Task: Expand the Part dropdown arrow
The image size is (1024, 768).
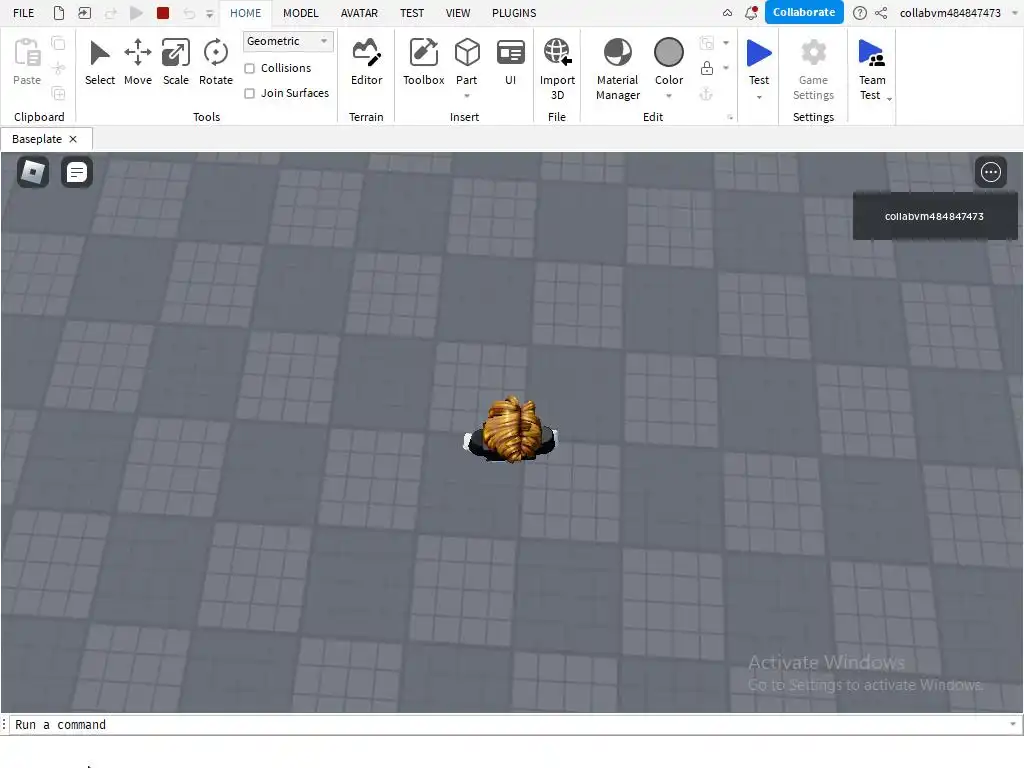Action: click(x=467, y=96)
